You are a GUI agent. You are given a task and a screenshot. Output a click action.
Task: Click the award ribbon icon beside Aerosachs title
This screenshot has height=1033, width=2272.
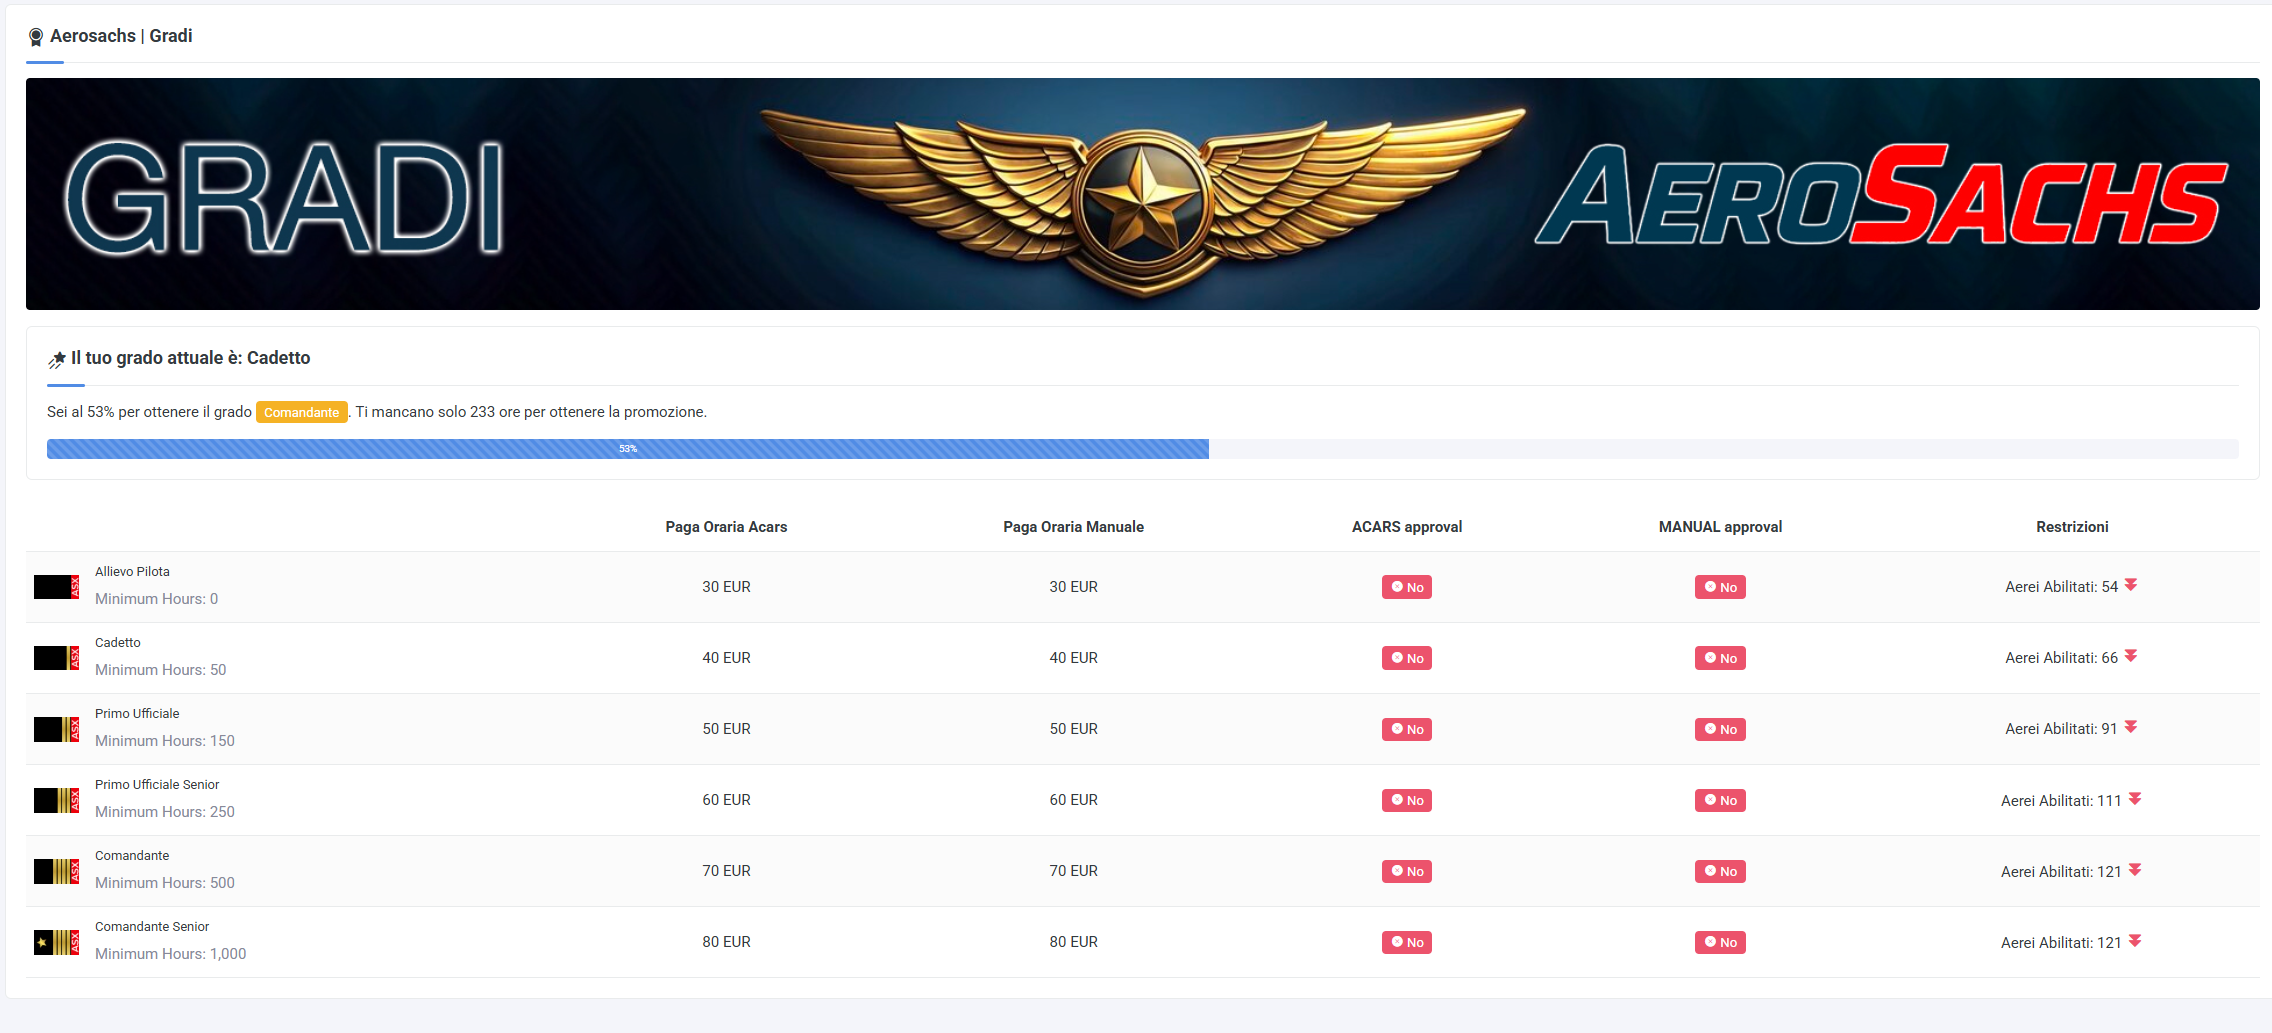[x=36, y=37]
